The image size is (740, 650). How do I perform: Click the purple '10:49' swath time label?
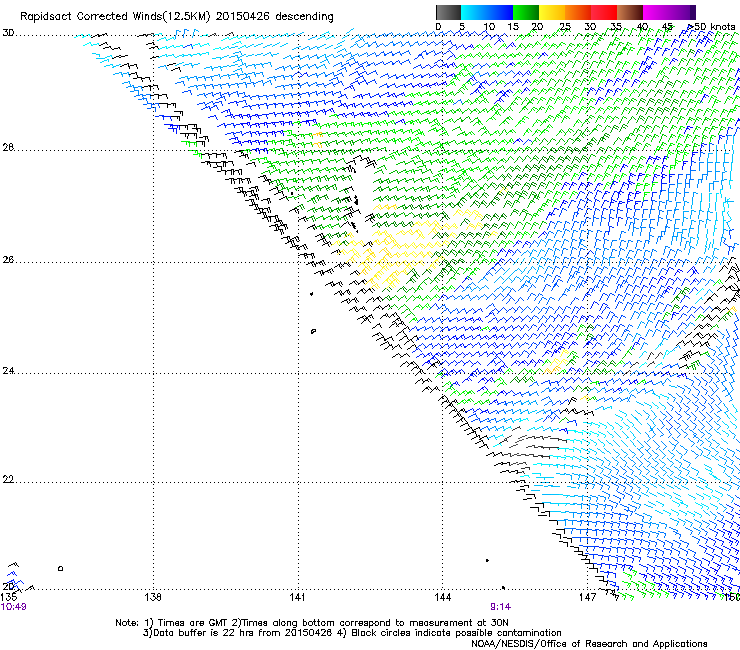coord(14,607)
